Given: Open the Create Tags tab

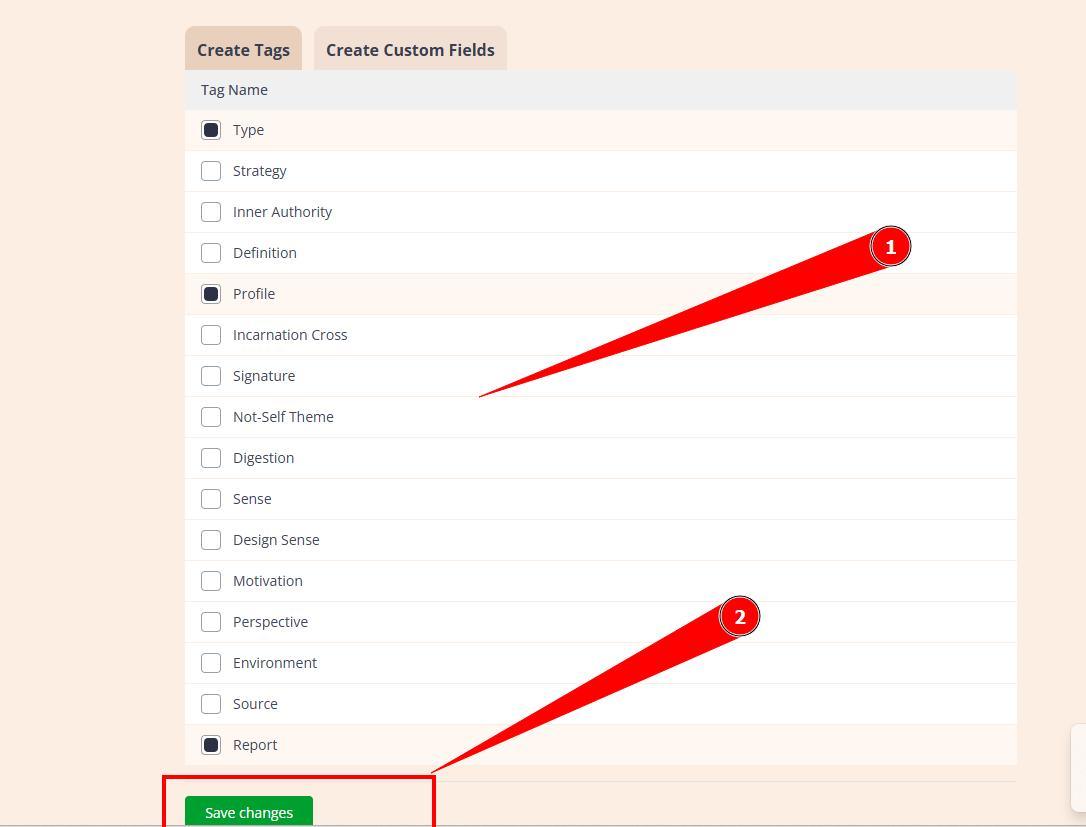Looking at the screenshot, I should click(x=243, y=50).
